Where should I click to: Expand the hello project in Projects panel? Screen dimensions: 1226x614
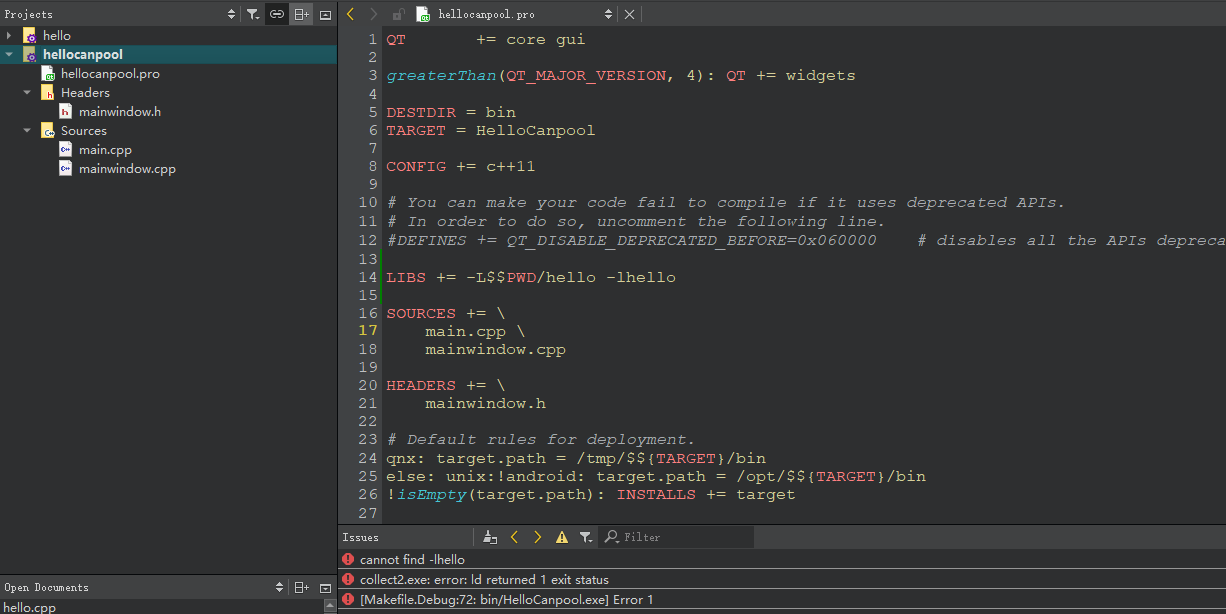point(9,35)
